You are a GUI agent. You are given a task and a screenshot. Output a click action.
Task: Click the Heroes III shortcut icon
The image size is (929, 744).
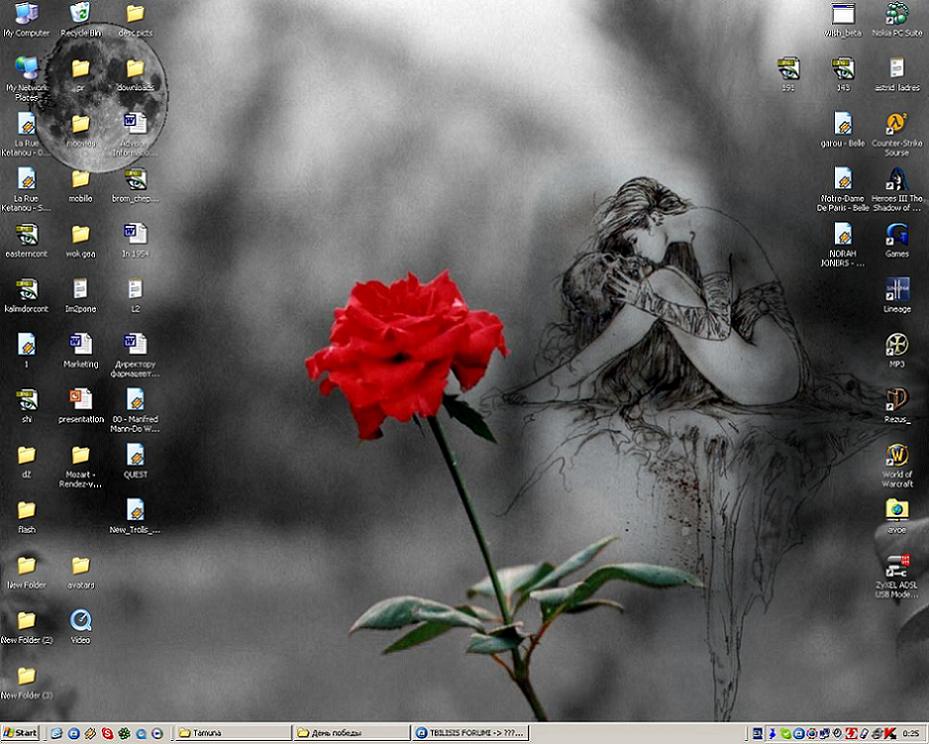896,180
